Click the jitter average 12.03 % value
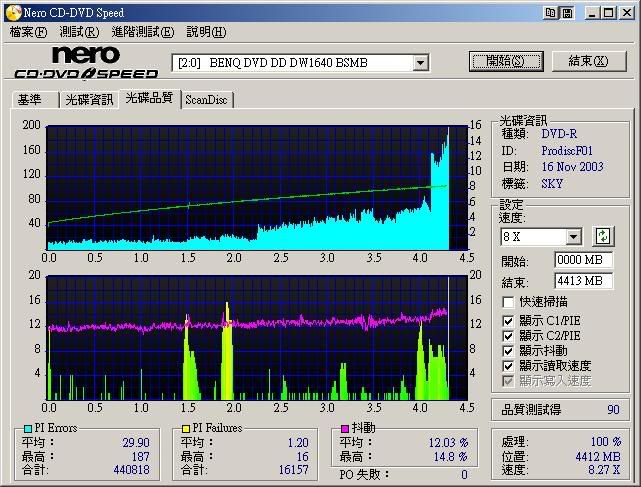Image resolution: width=641 pixels, height=487 pixels. click(448, 443)
